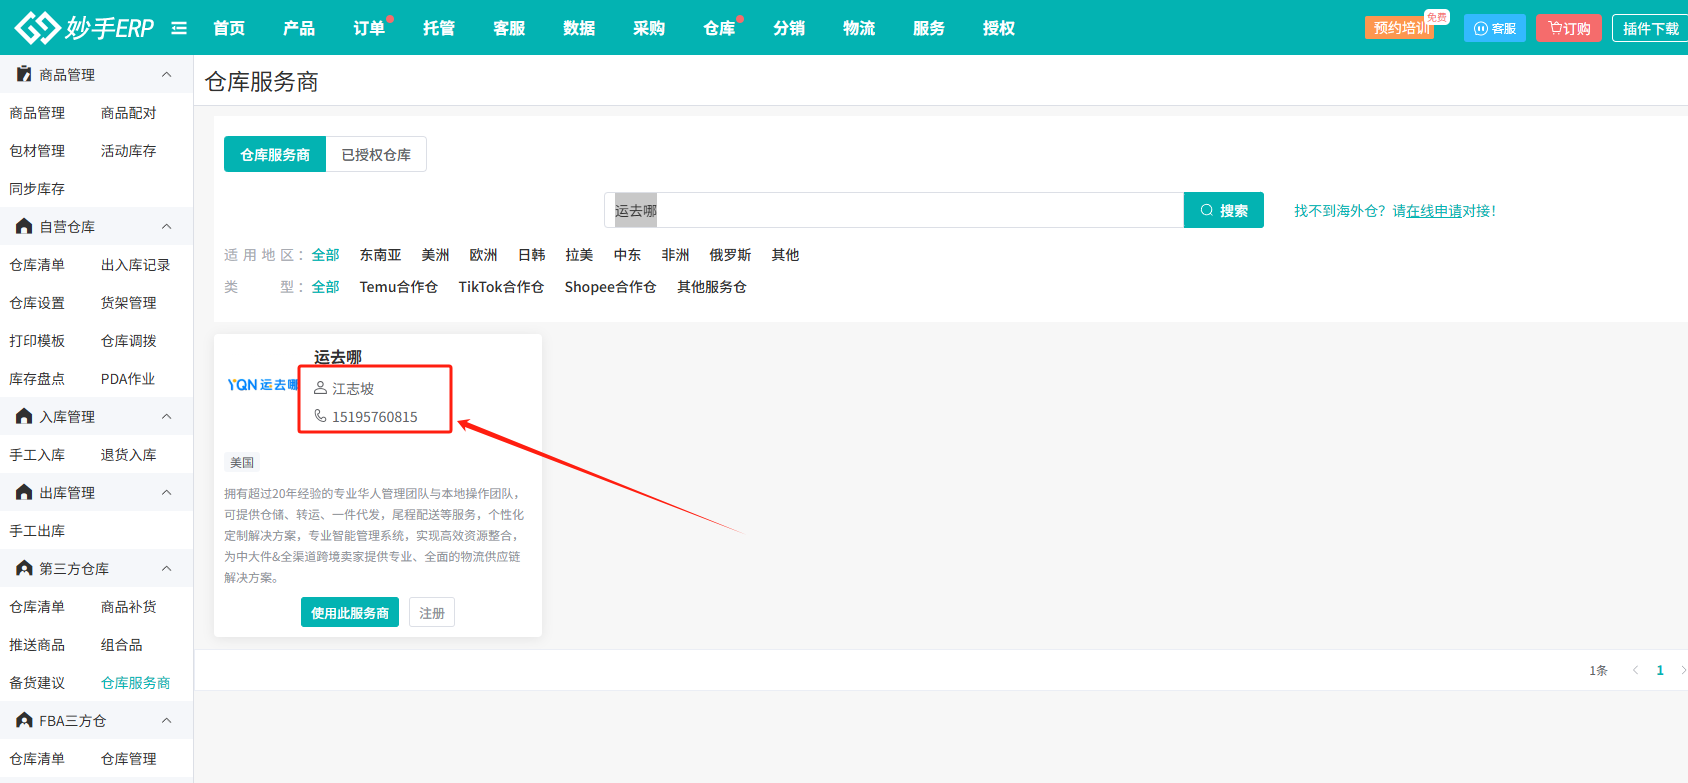Click the FBA三方仓 section icon
The image size is (1688, 783).
tap(24, 720)
